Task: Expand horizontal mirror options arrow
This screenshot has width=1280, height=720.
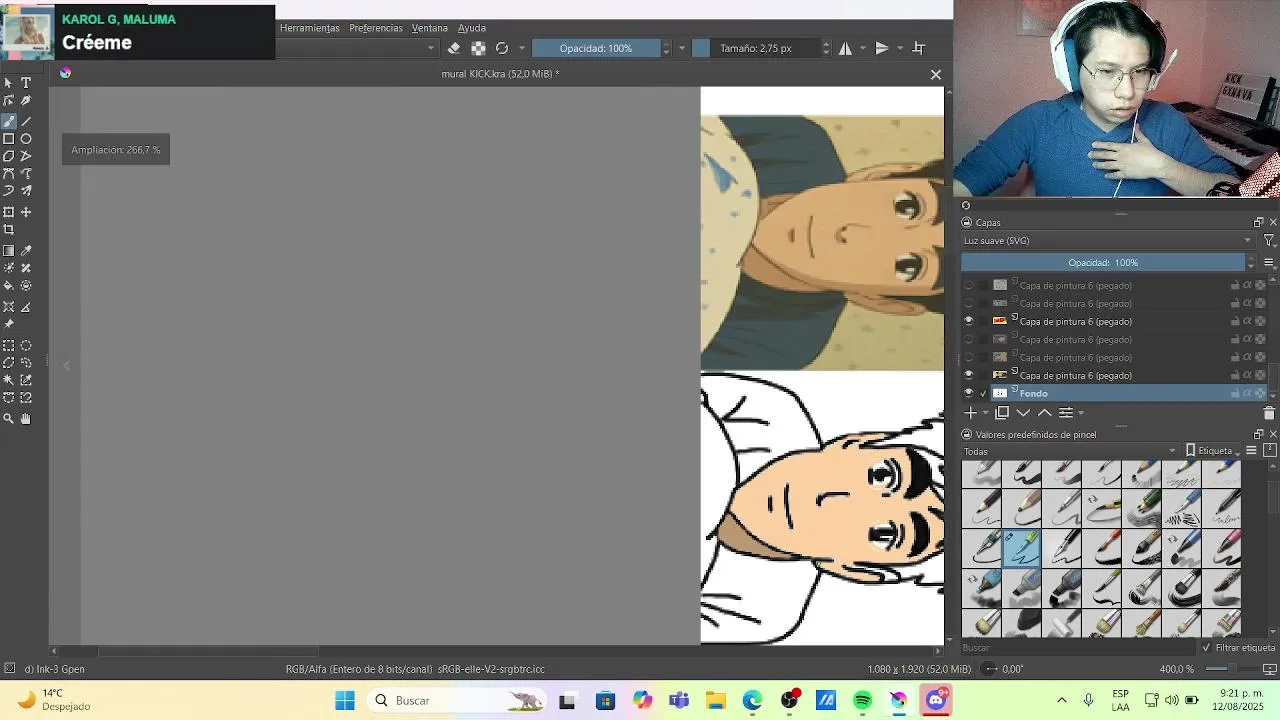Action: pos(863,48)
